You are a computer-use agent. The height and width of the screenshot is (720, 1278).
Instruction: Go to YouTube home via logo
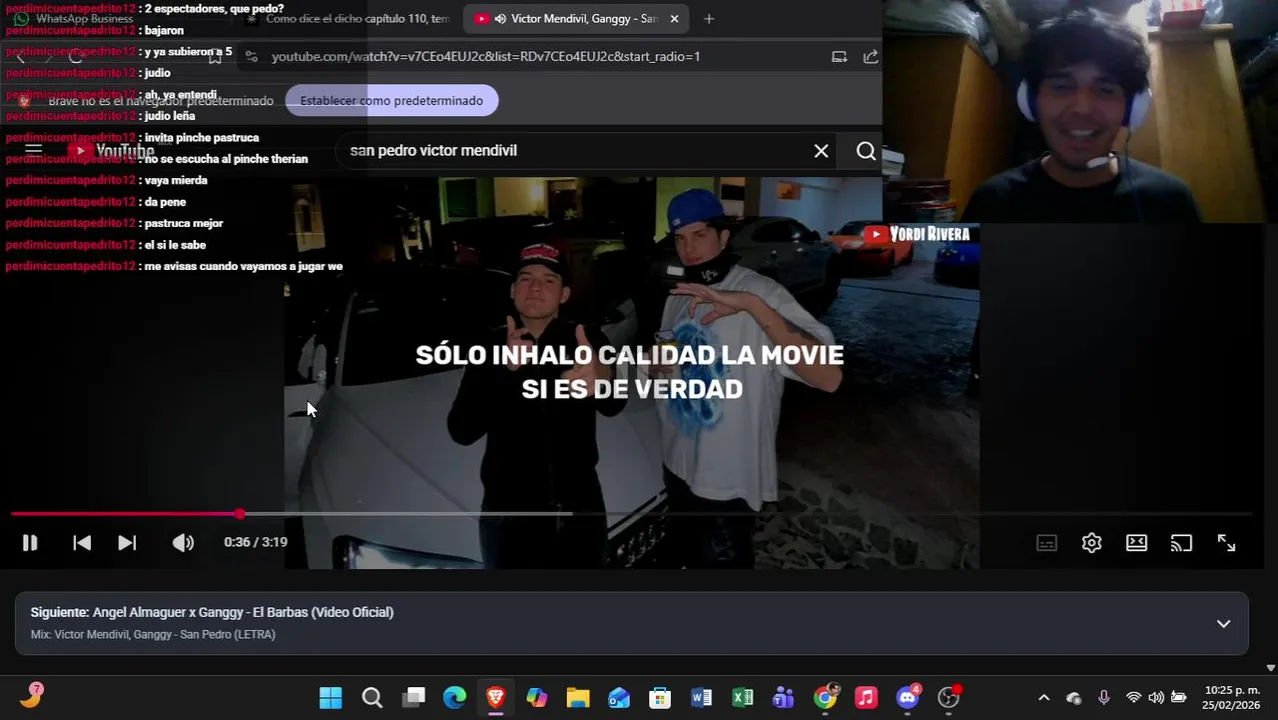tap(110, 151)
